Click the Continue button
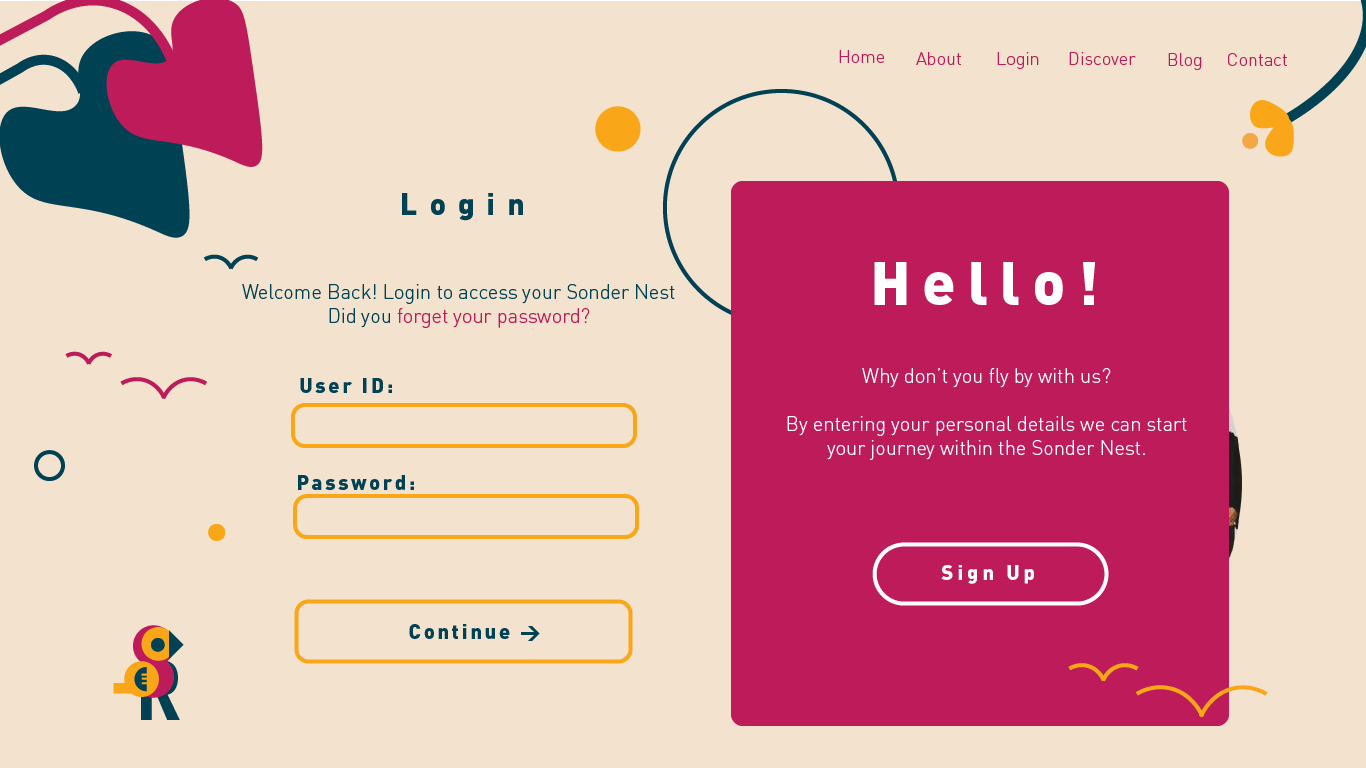This screenshot has height=768, width=1366. (463, 631)
